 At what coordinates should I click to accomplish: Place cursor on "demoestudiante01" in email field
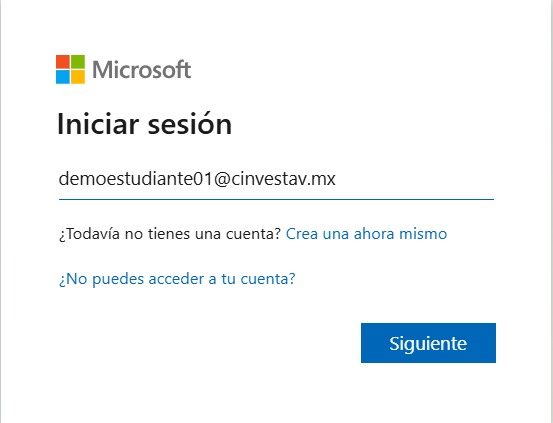[136, 179]
